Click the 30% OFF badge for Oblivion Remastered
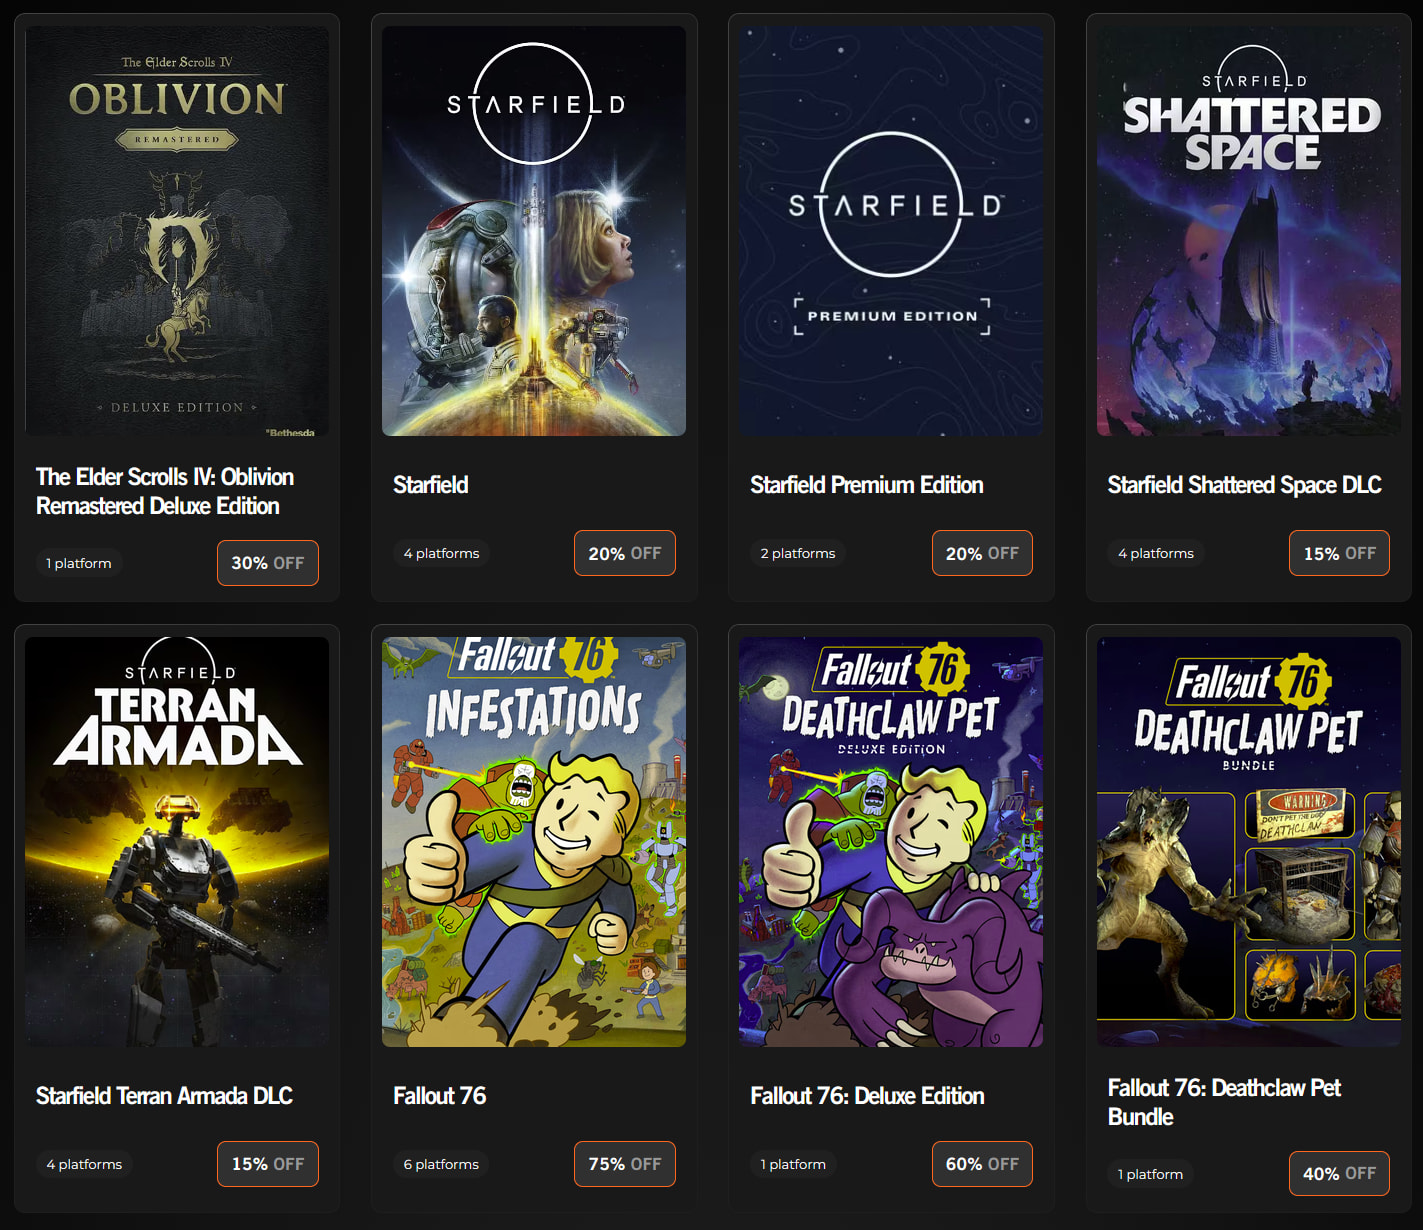The image size is (1423, 1230). tap(268, 563)
